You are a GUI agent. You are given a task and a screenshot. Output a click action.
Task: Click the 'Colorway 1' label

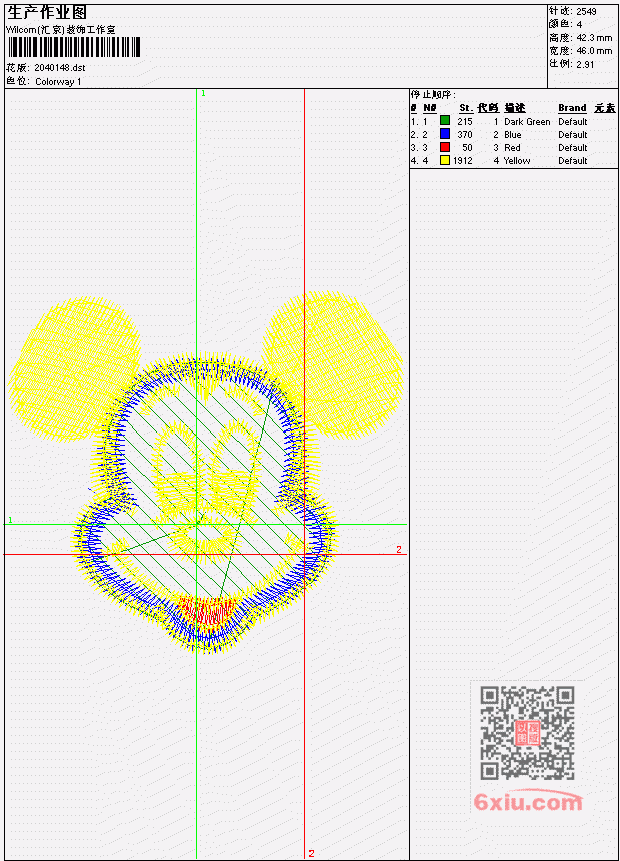pos(58,82)
